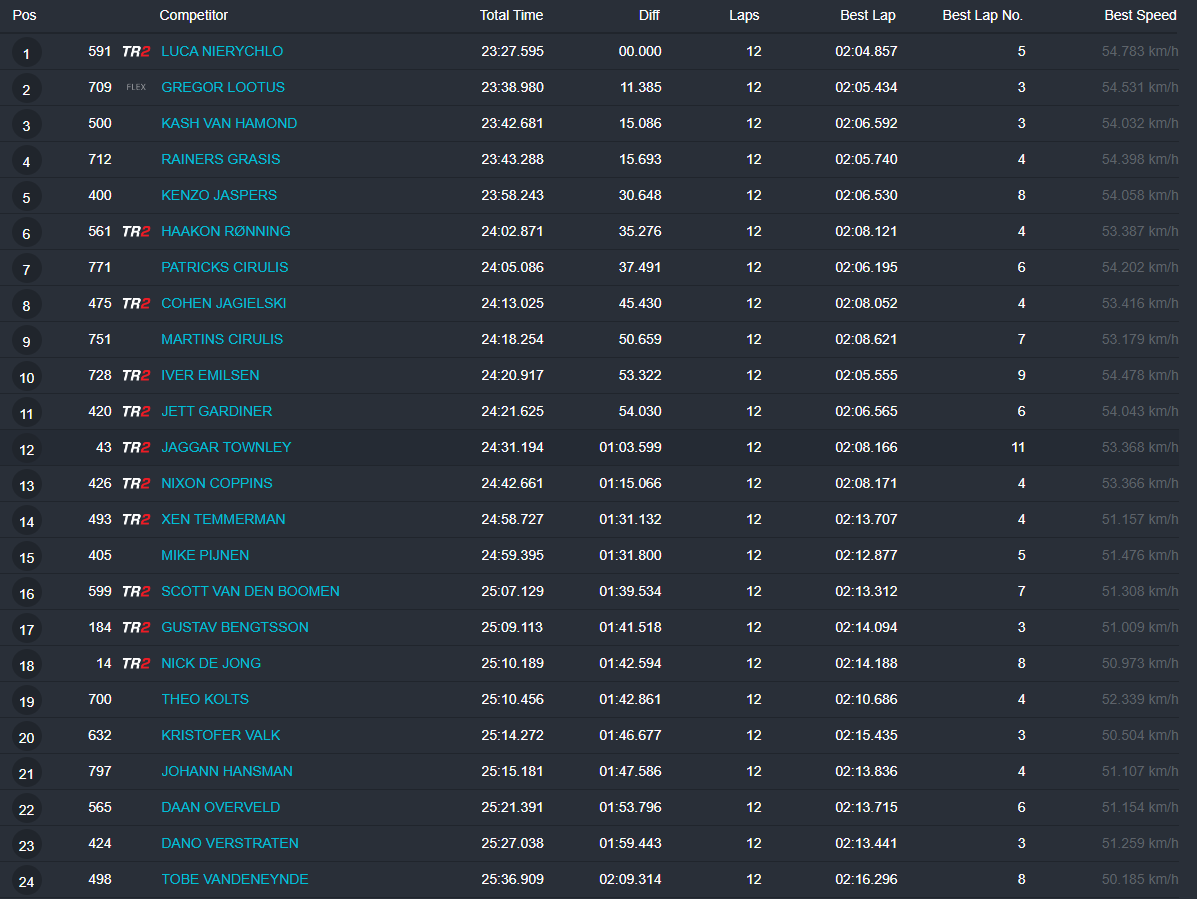Click the Best Speed column header
This screenshot has height=899, width=1197.
(x=1140, y=15)
